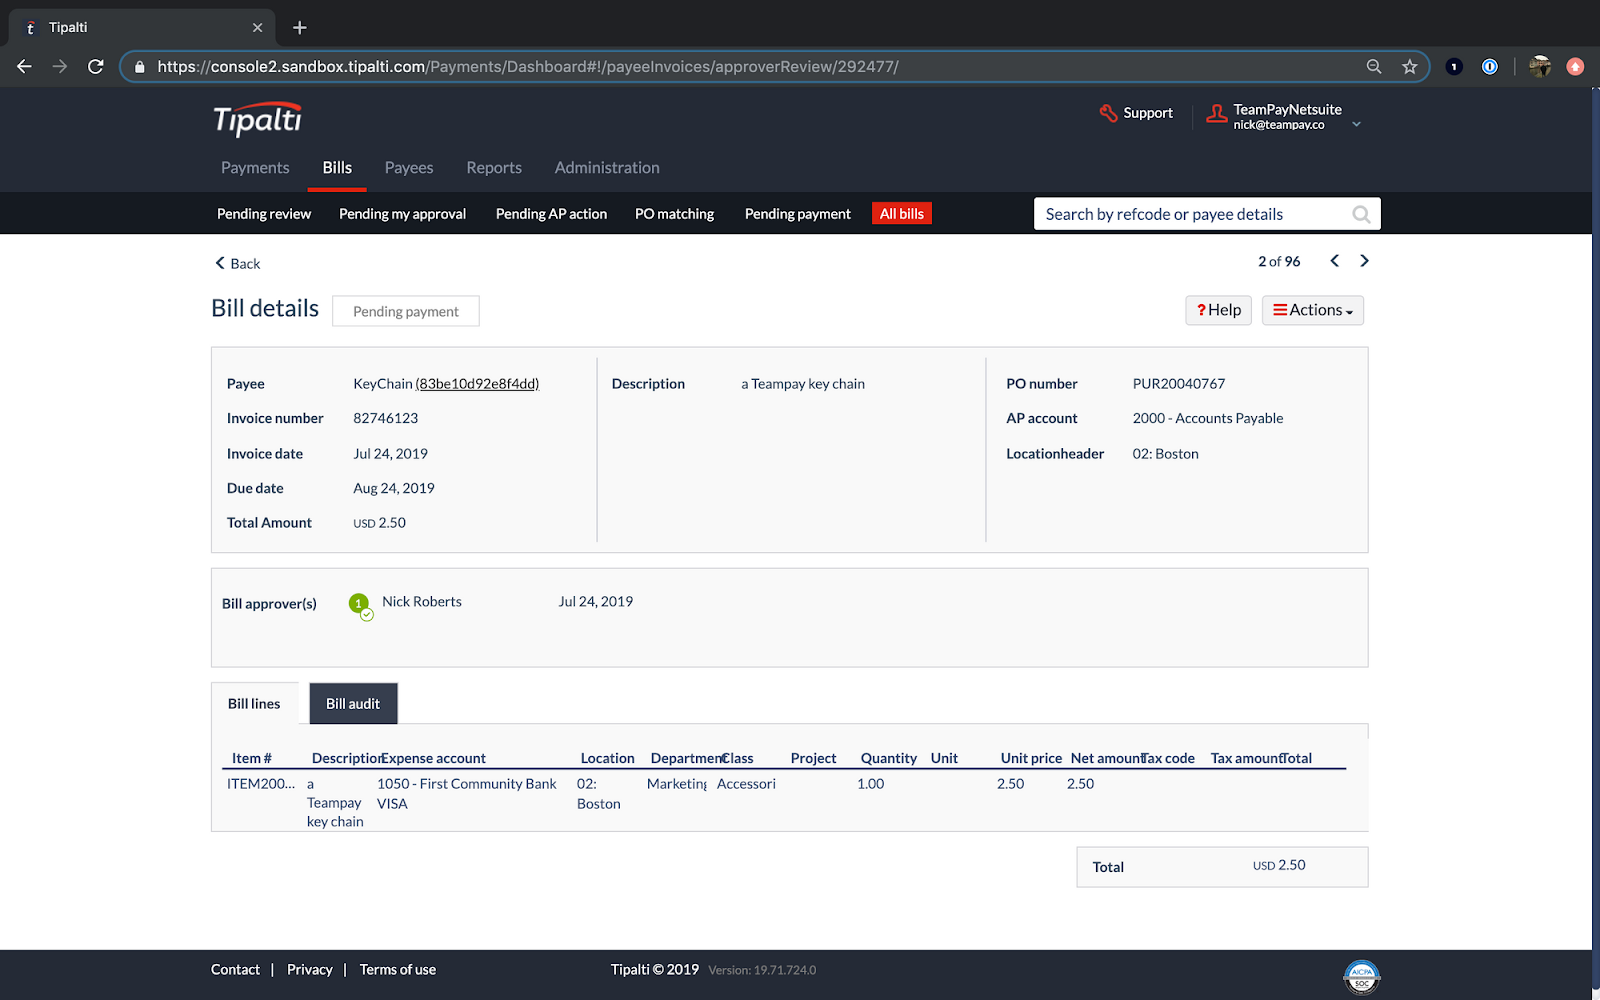Click browser back arrow
The width and height of the screenshot is (1600, 1000).
(25, 66)
